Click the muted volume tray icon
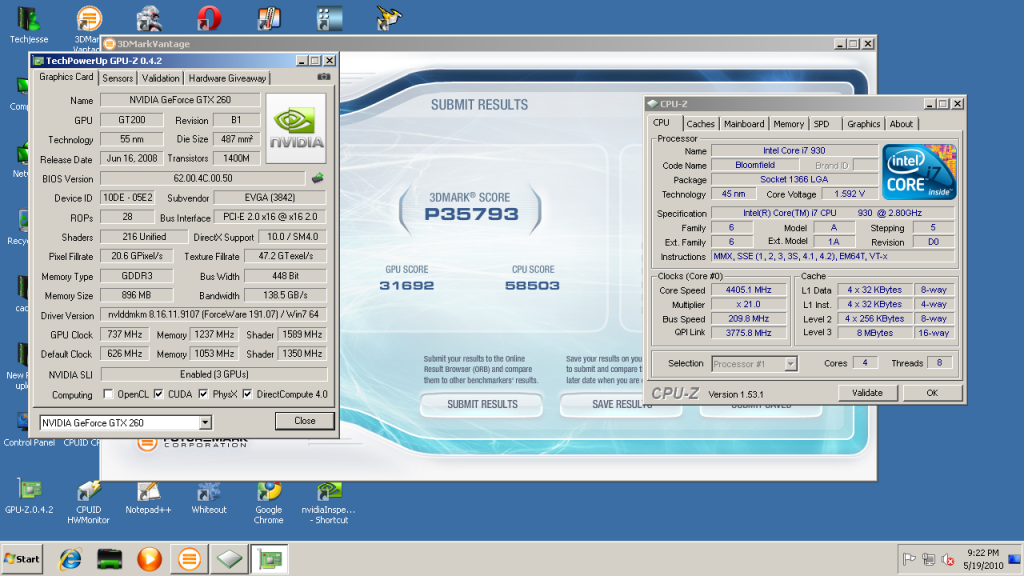 948,560
